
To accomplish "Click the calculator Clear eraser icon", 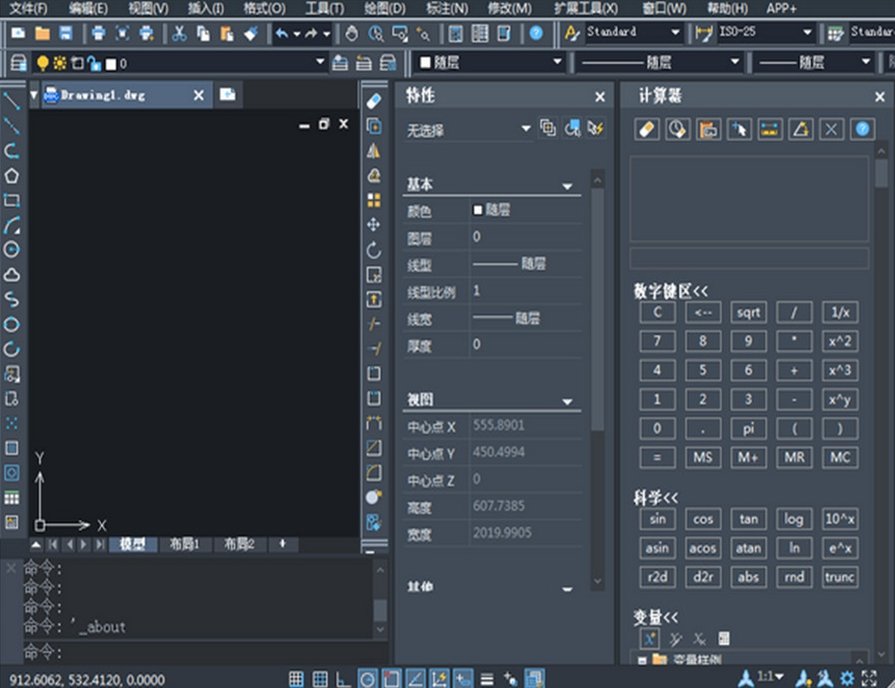I will (647, 129).
